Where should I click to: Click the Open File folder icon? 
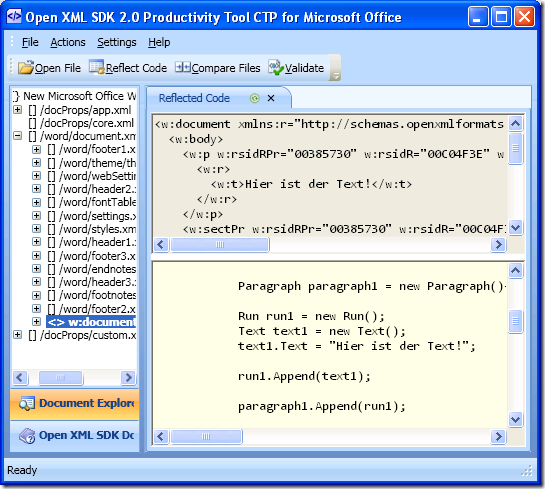click(x=26, y=67)
